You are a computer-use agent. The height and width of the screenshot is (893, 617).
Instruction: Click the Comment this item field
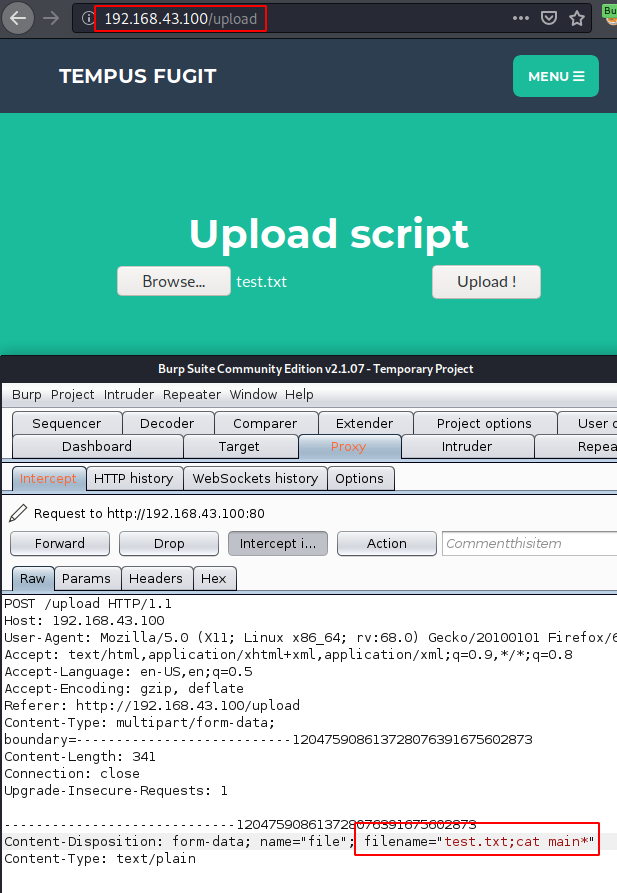click(x=530, y=543)
